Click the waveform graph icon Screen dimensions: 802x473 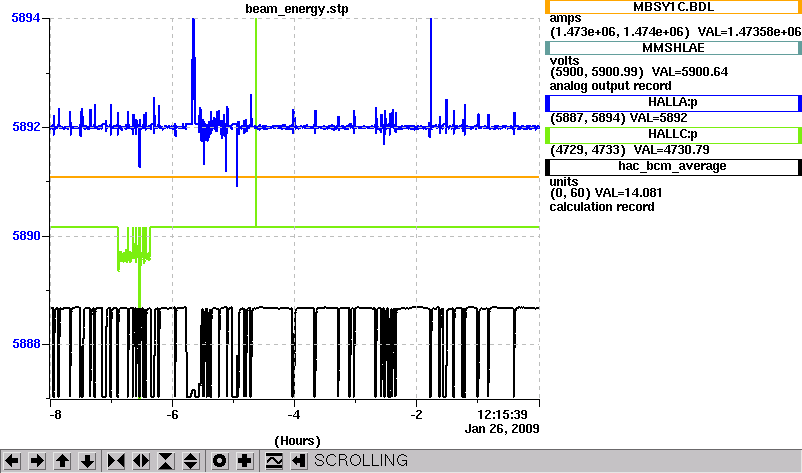[274, 461]
